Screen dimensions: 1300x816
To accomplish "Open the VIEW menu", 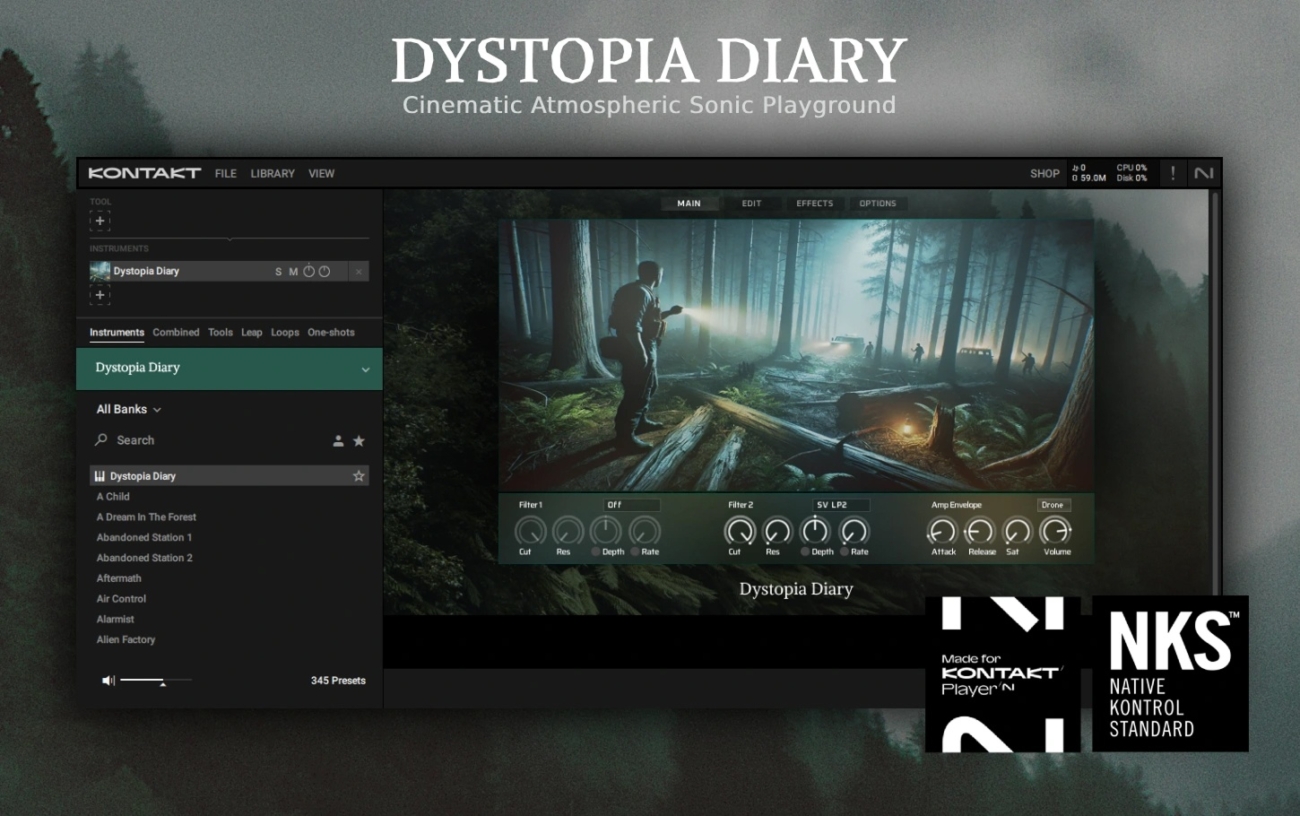I will coord(321,174).
